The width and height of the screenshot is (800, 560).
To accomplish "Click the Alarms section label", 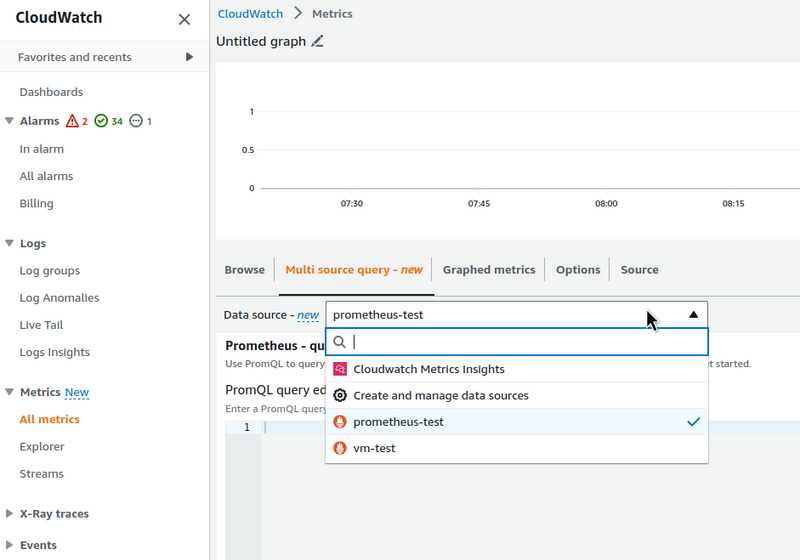I will pyautogui.click(x=39, y=121).
